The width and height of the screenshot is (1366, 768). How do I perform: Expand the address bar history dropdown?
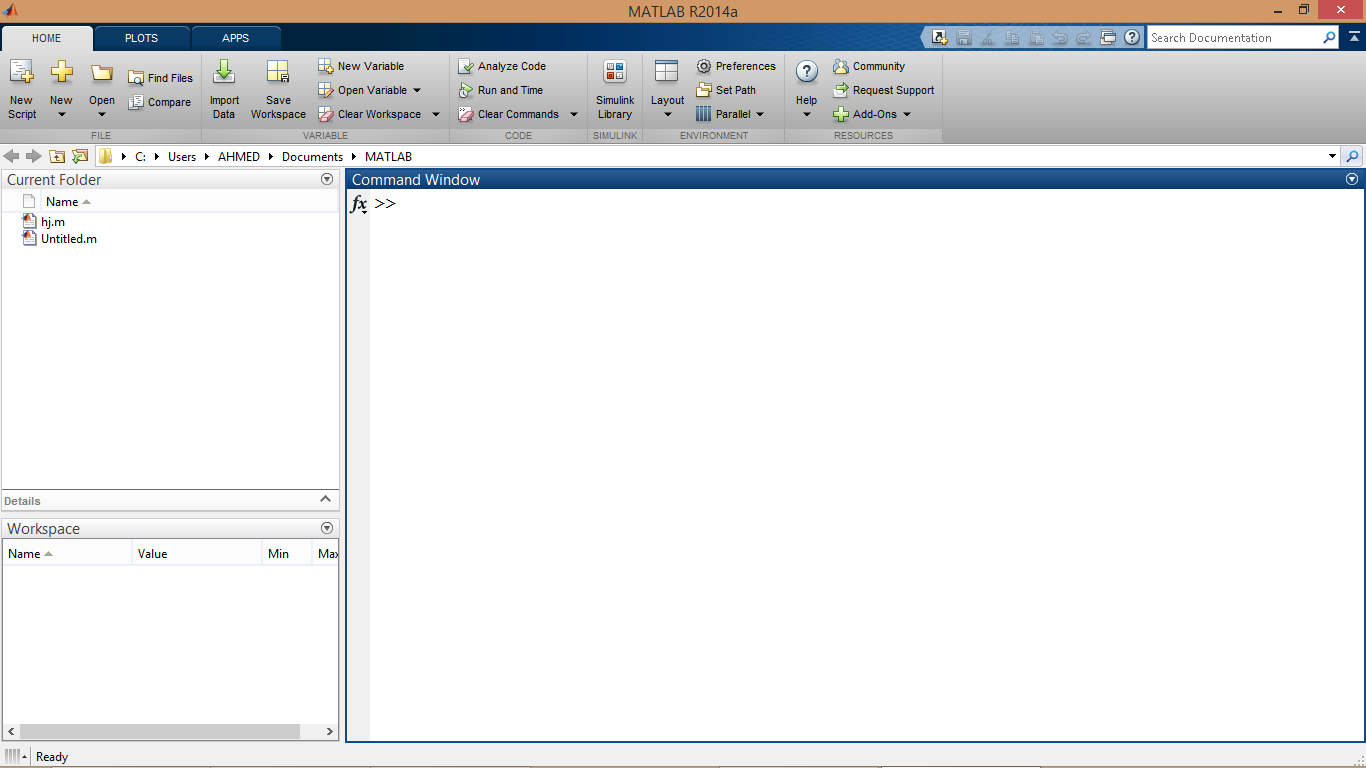(x=1332, y=157)
